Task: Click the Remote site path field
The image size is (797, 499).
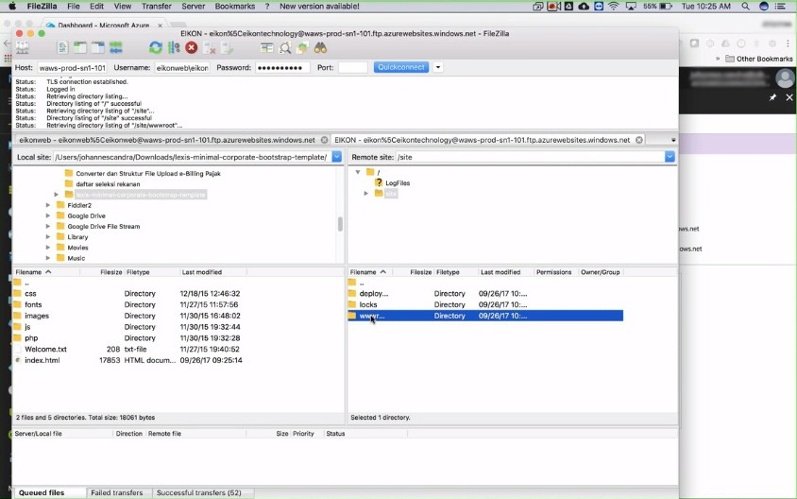Action: click(x=530, y=157)
